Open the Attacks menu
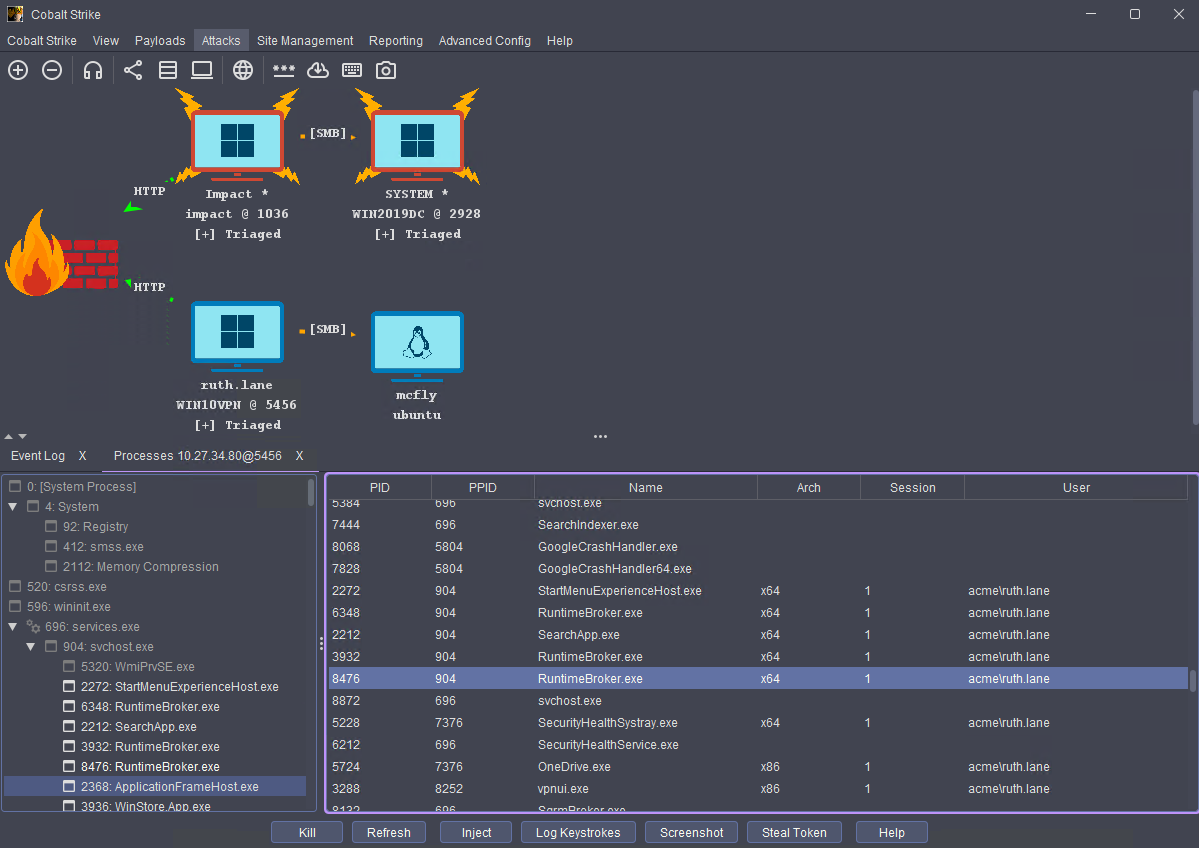Viewport: 1199px width, 848px height. tap(221, 41)
